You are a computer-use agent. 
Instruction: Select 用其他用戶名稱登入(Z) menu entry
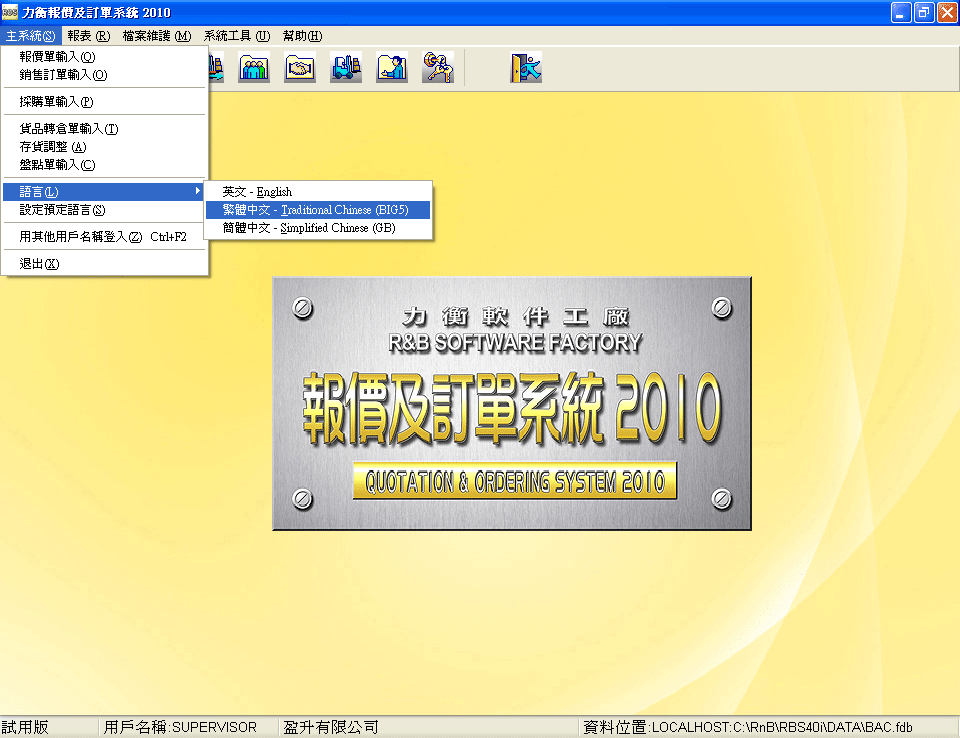(x=105, y=237)
